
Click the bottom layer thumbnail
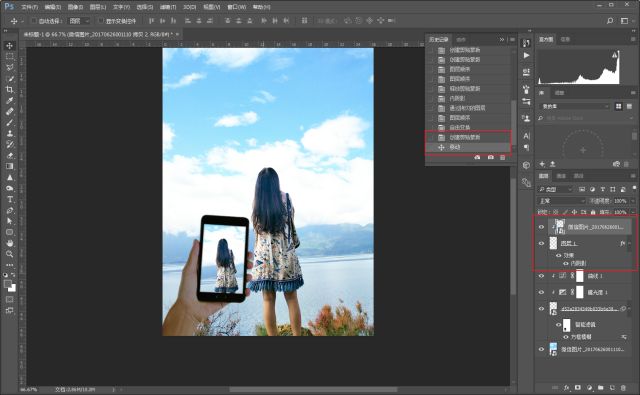pyautogui.click(x=553, y=349)
